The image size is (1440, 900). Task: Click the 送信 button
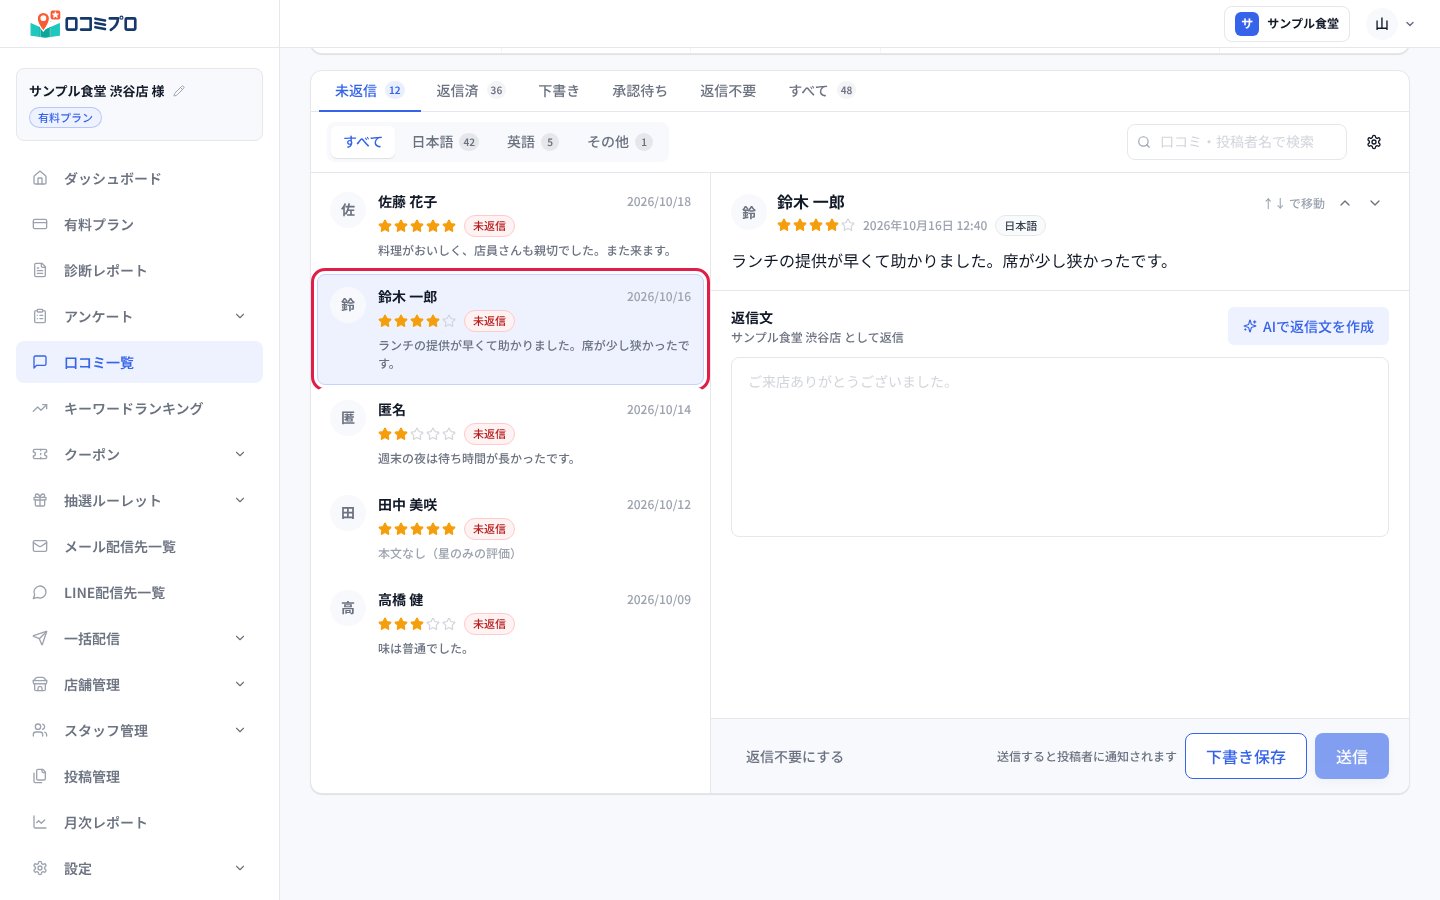[x=1352, y=756]
